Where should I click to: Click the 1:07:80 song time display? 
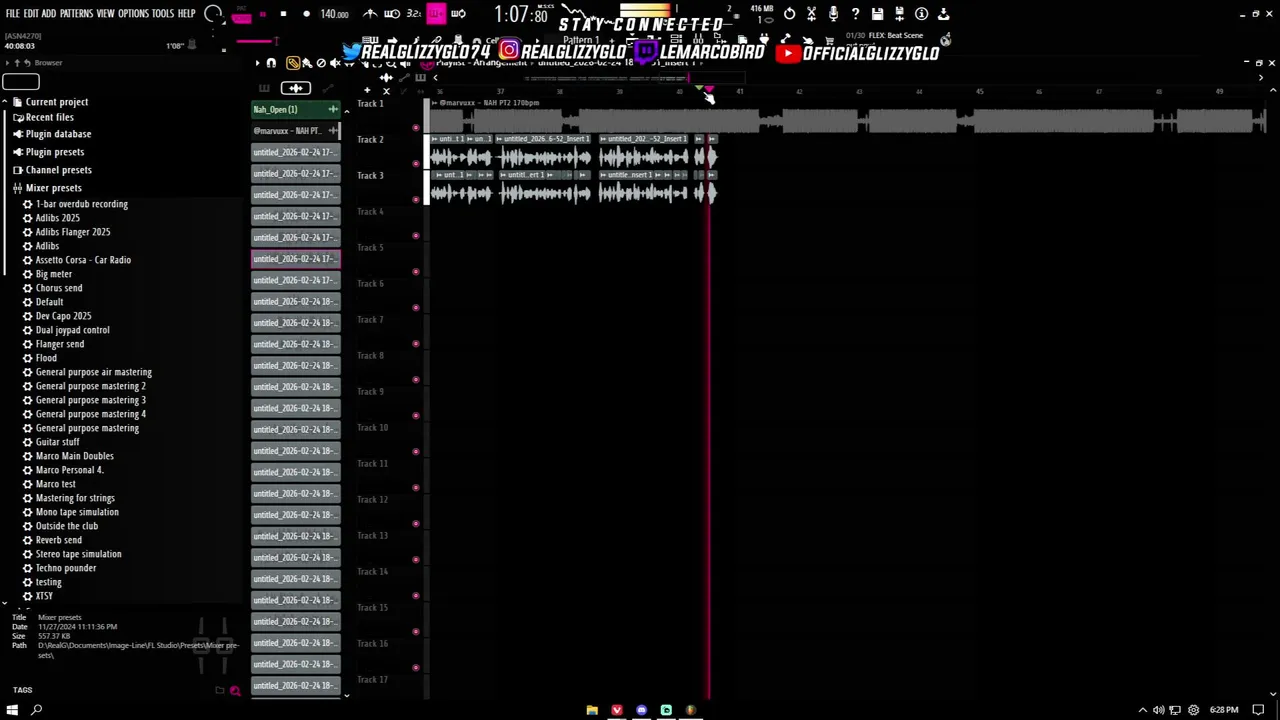[521, 15]
